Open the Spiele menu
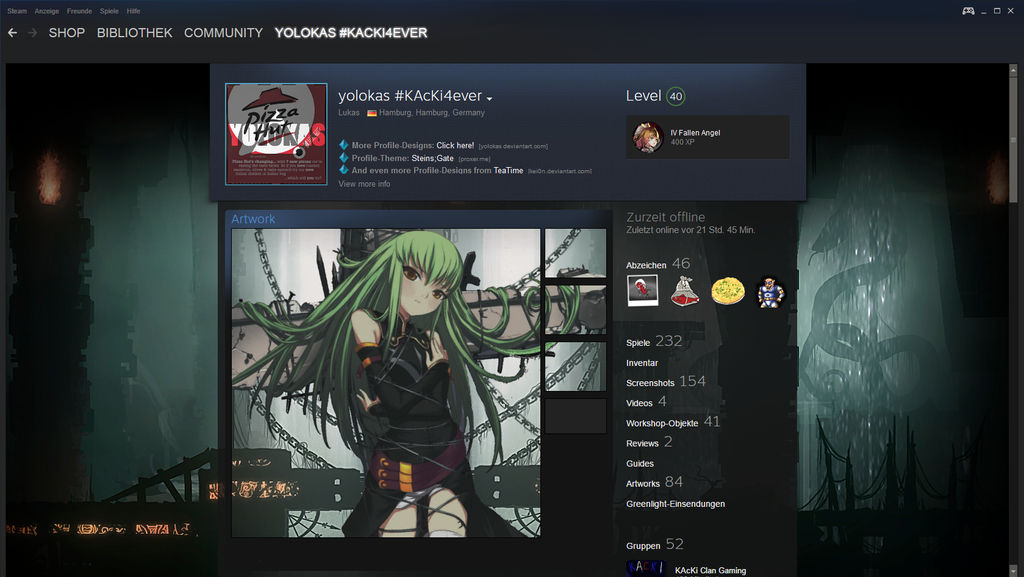The height and width of the screenshot is (577, 1024). coord(109,11)
